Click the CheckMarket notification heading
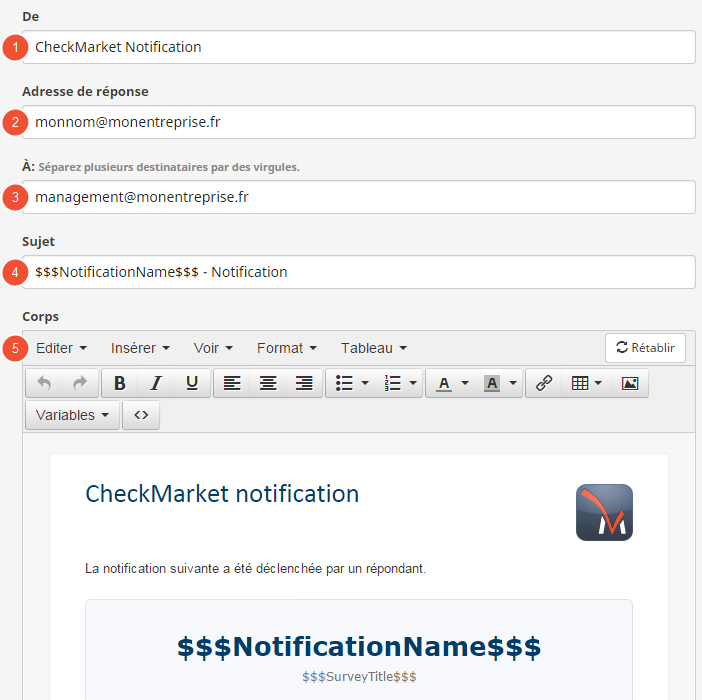 tap(222, 494)
